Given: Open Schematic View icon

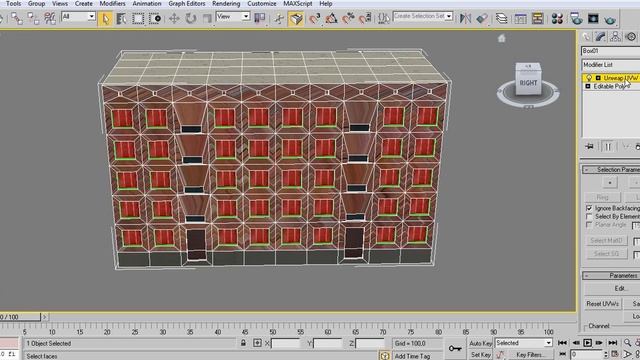Looking at the screenshot, I should [x=537, y=18].
